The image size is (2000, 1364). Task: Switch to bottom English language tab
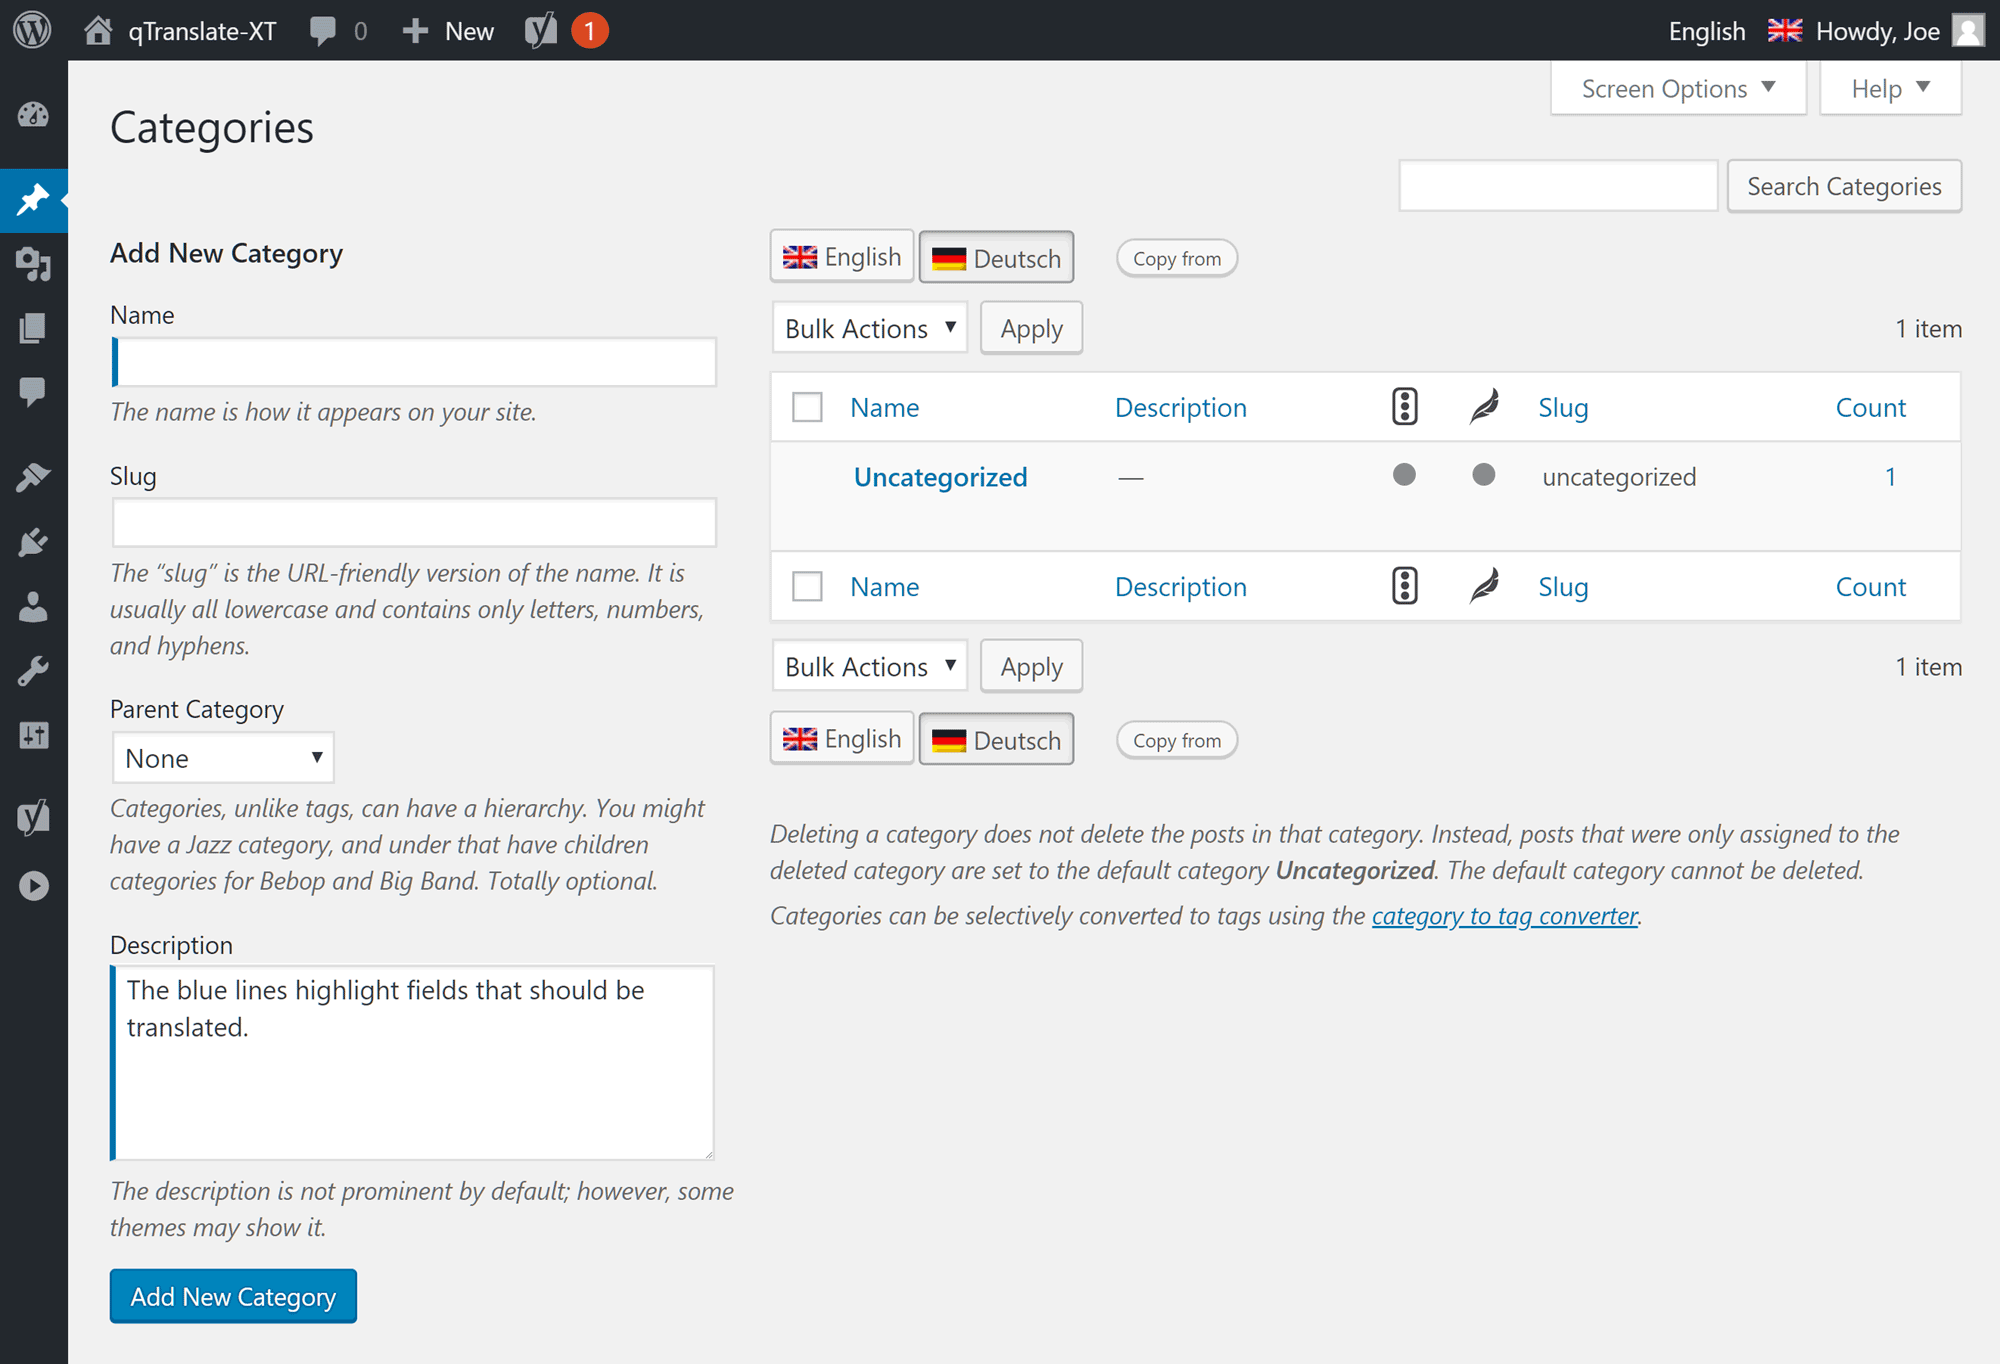pos(842,739)
